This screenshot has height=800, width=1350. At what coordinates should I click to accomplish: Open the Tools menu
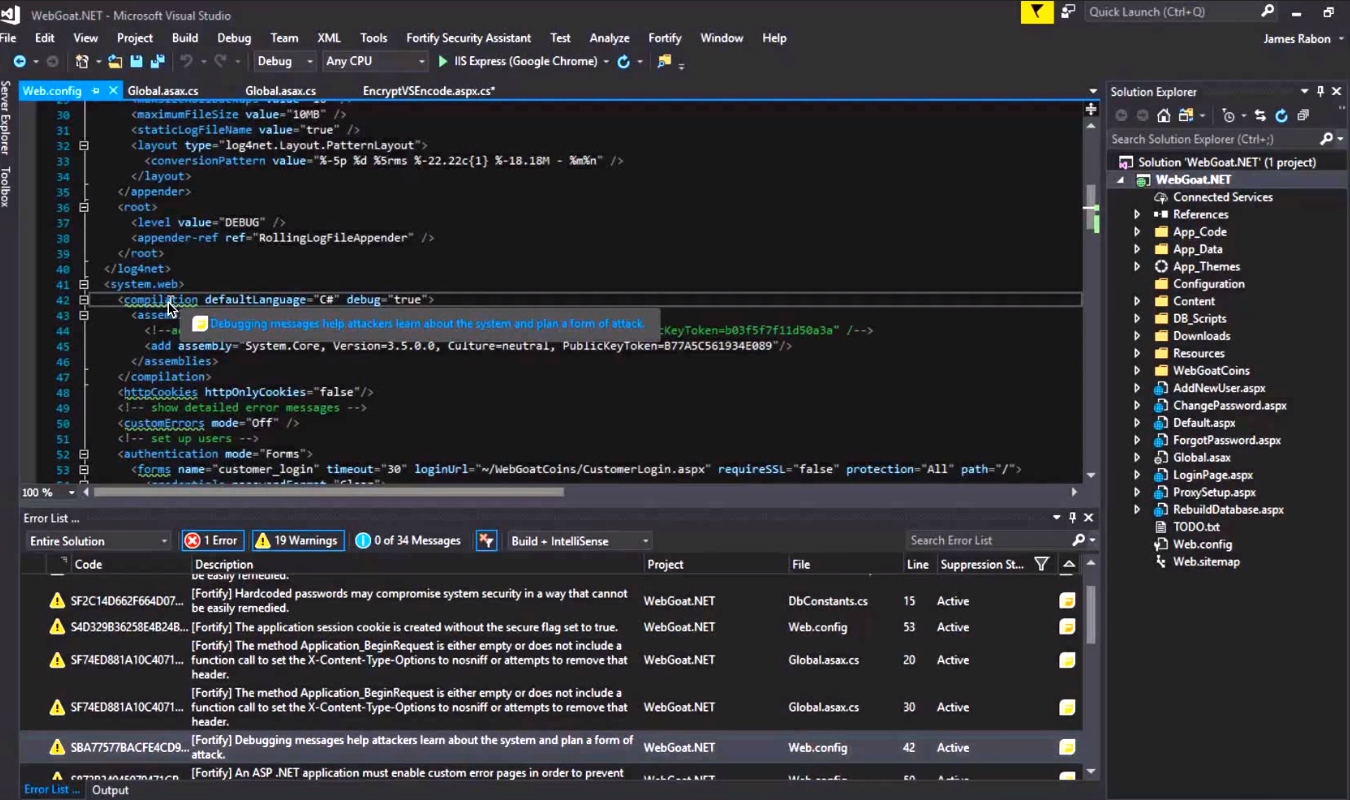[x=373, y=38]
